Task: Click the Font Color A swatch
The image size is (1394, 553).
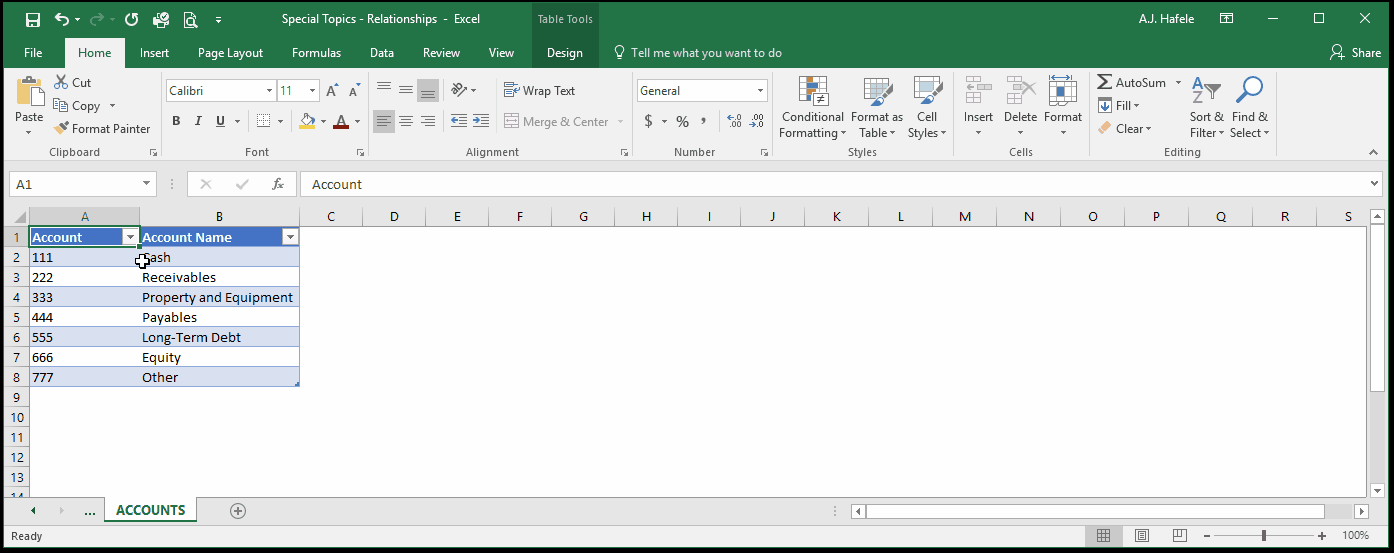Action: (341, 121)
